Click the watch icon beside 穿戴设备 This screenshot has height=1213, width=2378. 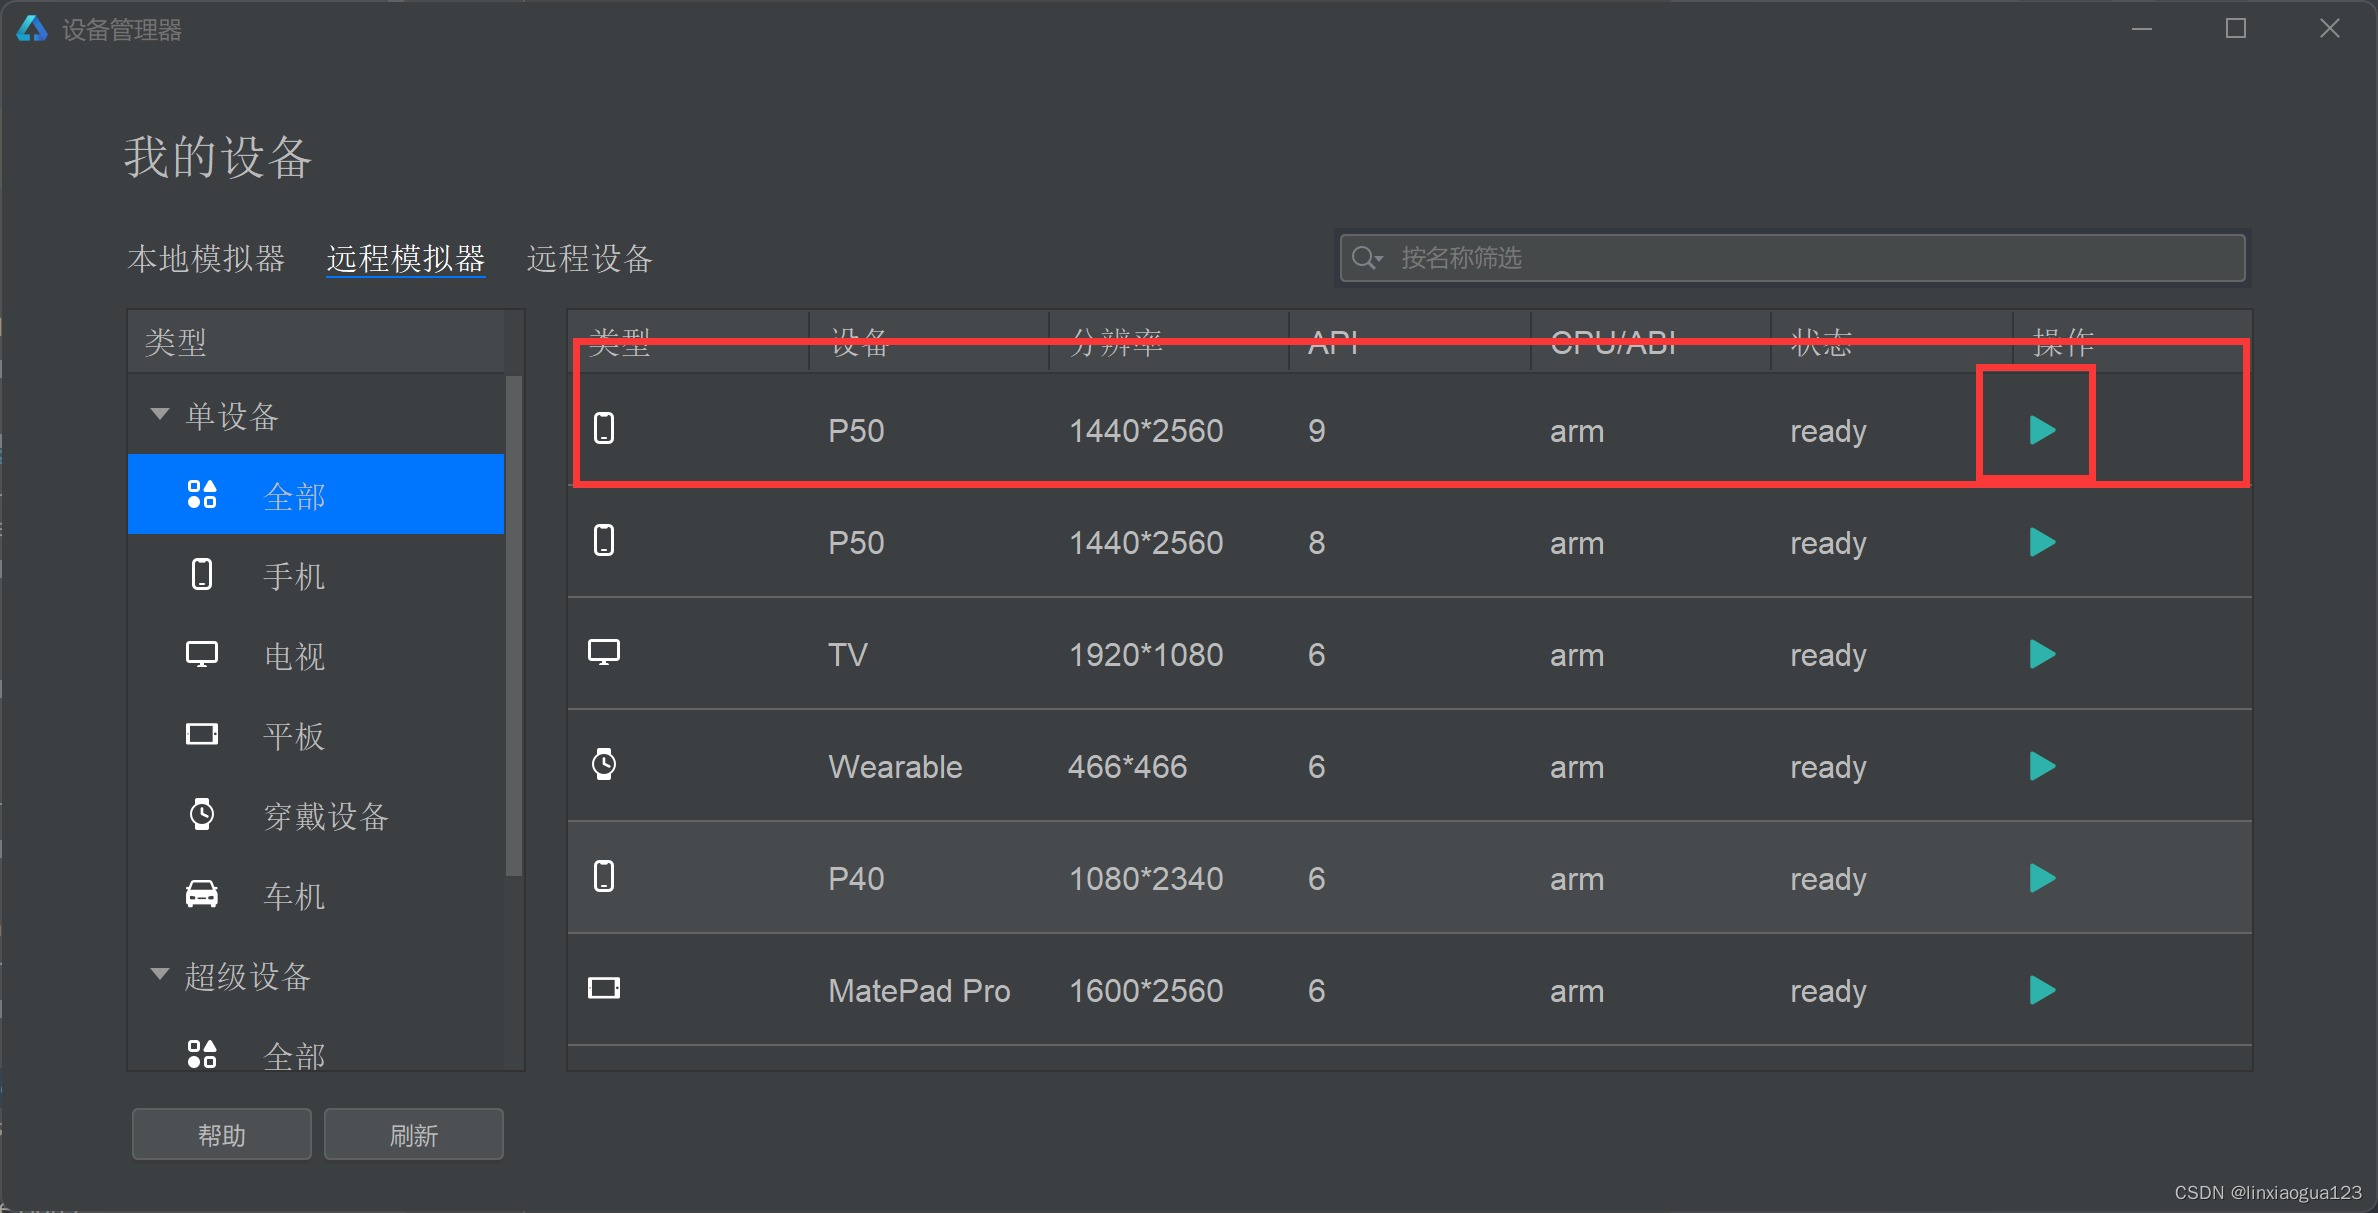tap(202, 814)
